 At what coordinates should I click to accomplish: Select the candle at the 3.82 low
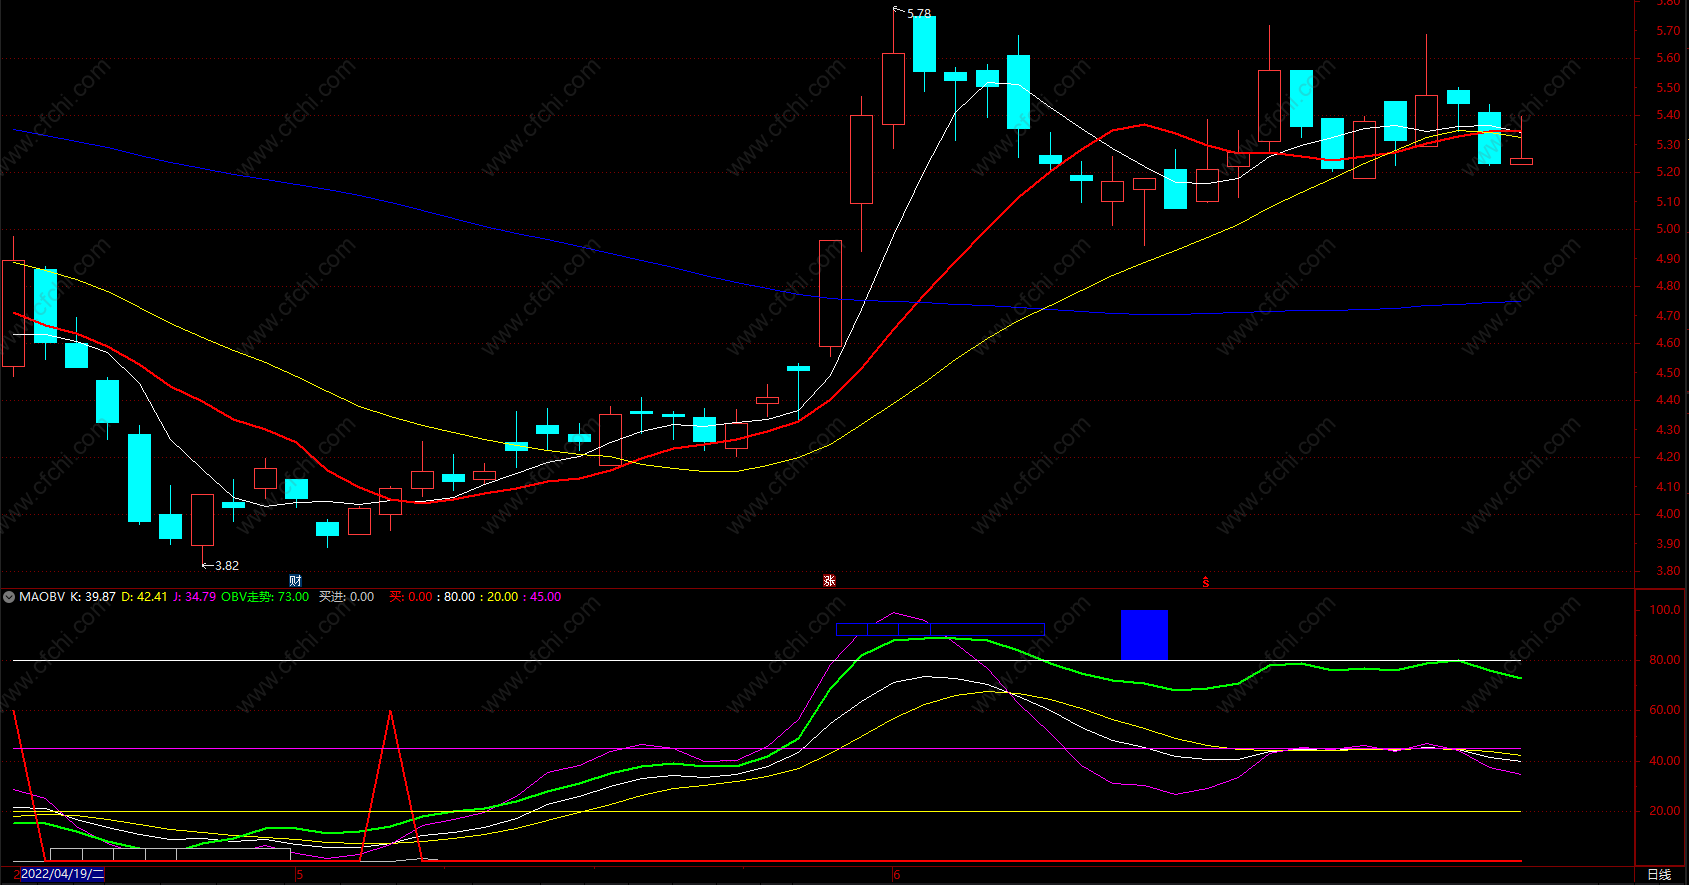(x=202, y=520)
